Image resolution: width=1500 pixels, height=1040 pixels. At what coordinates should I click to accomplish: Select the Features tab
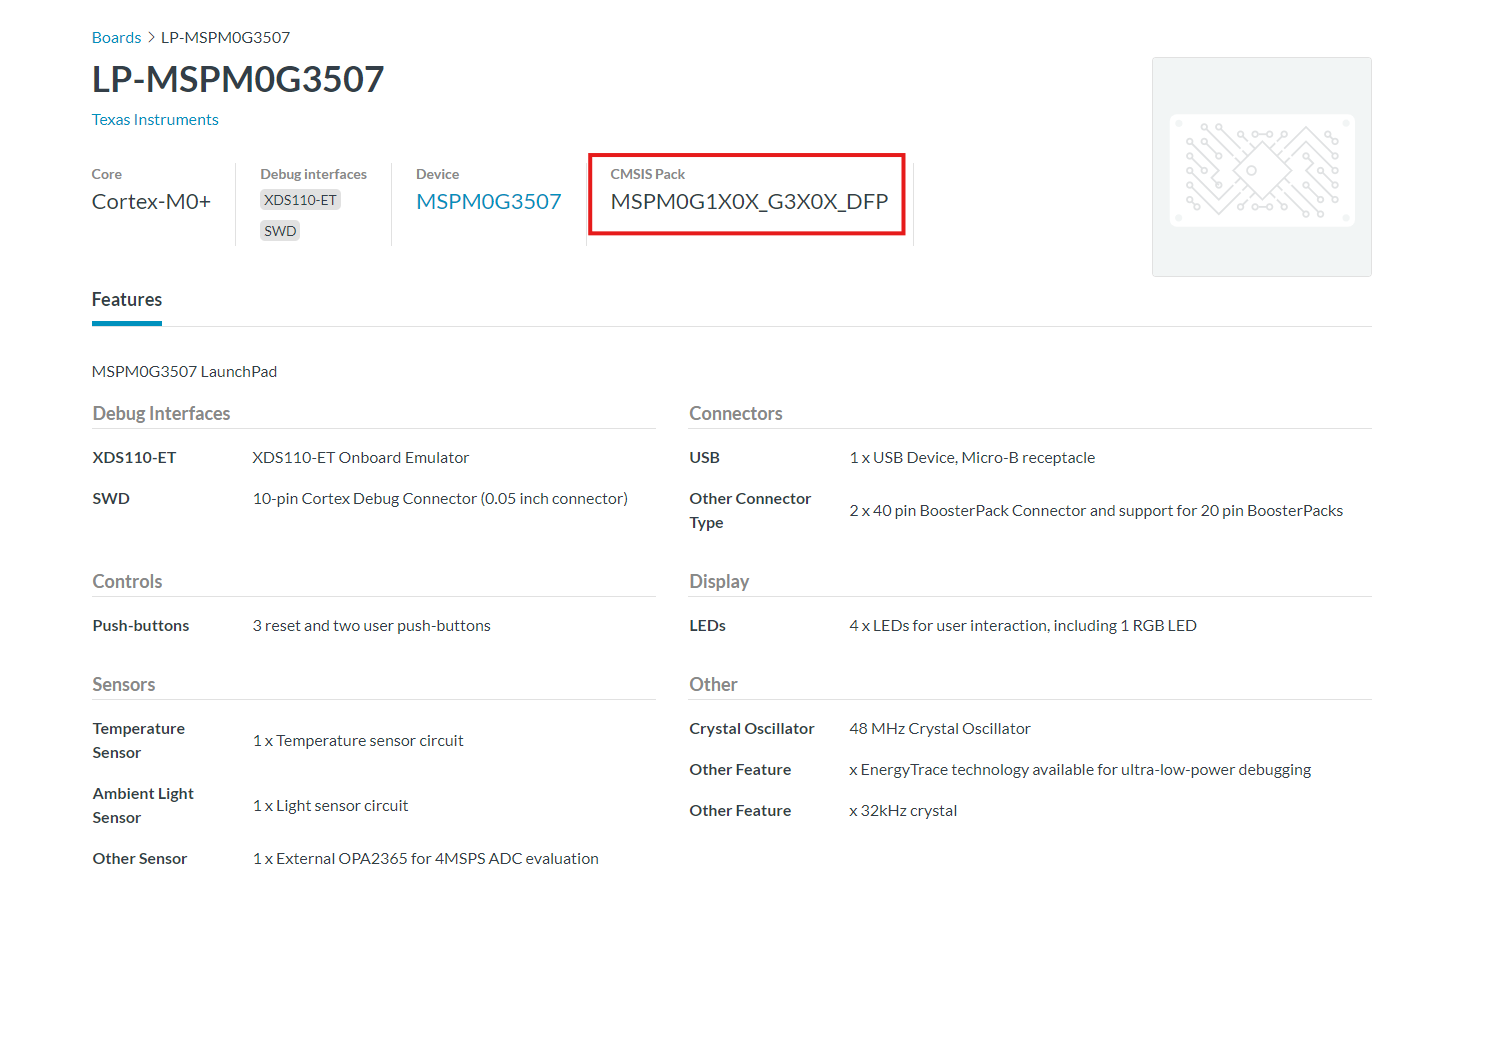[x=127, y=300]
